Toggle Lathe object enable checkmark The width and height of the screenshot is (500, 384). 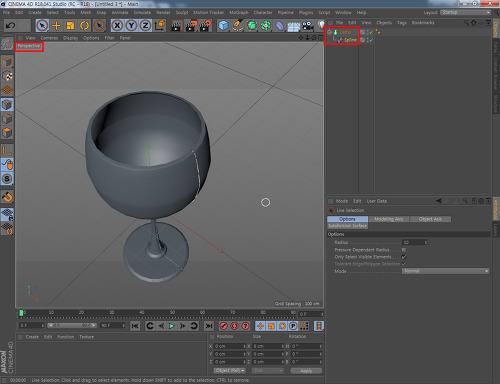tap(371, 32)
